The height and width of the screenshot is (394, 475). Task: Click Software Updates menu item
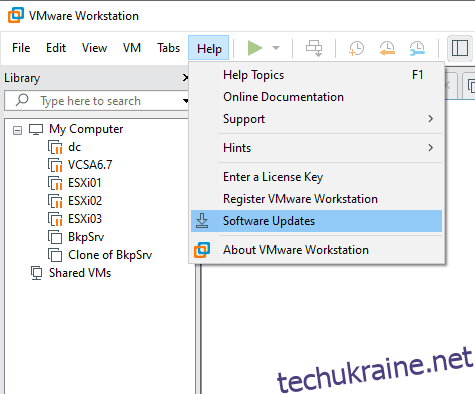(x=316, y=221)
